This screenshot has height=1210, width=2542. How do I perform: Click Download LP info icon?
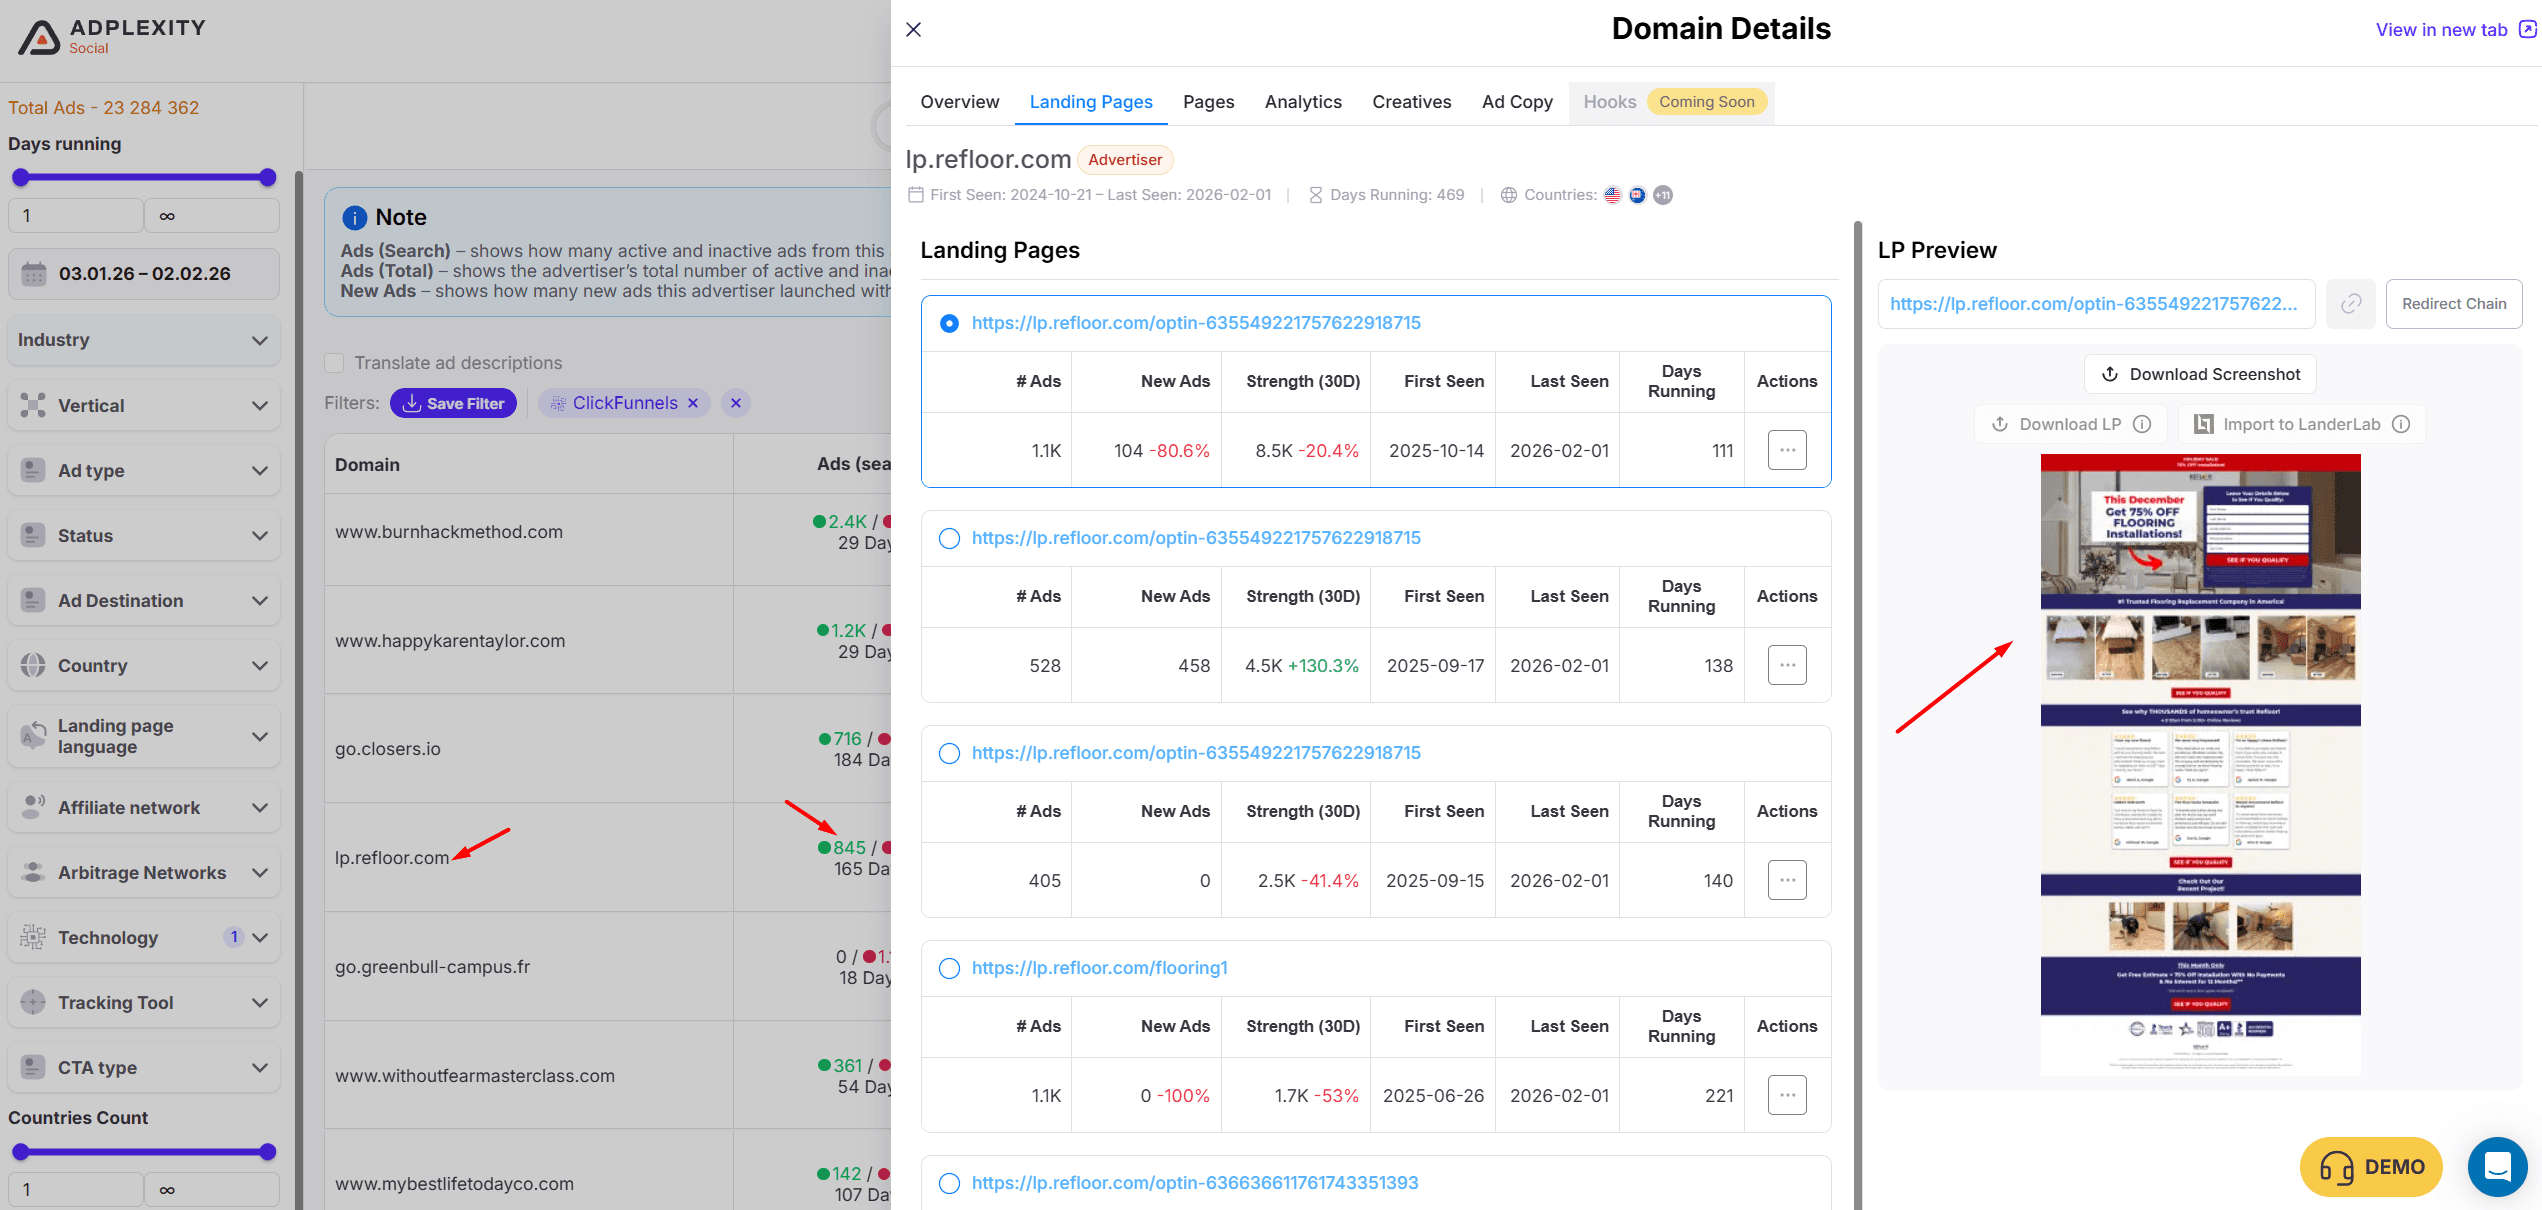2142,424
